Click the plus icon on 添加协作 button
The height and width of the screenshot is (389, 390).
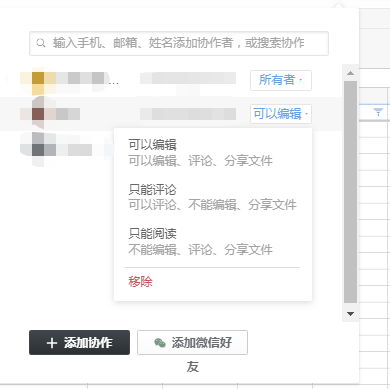coord(52,343)
